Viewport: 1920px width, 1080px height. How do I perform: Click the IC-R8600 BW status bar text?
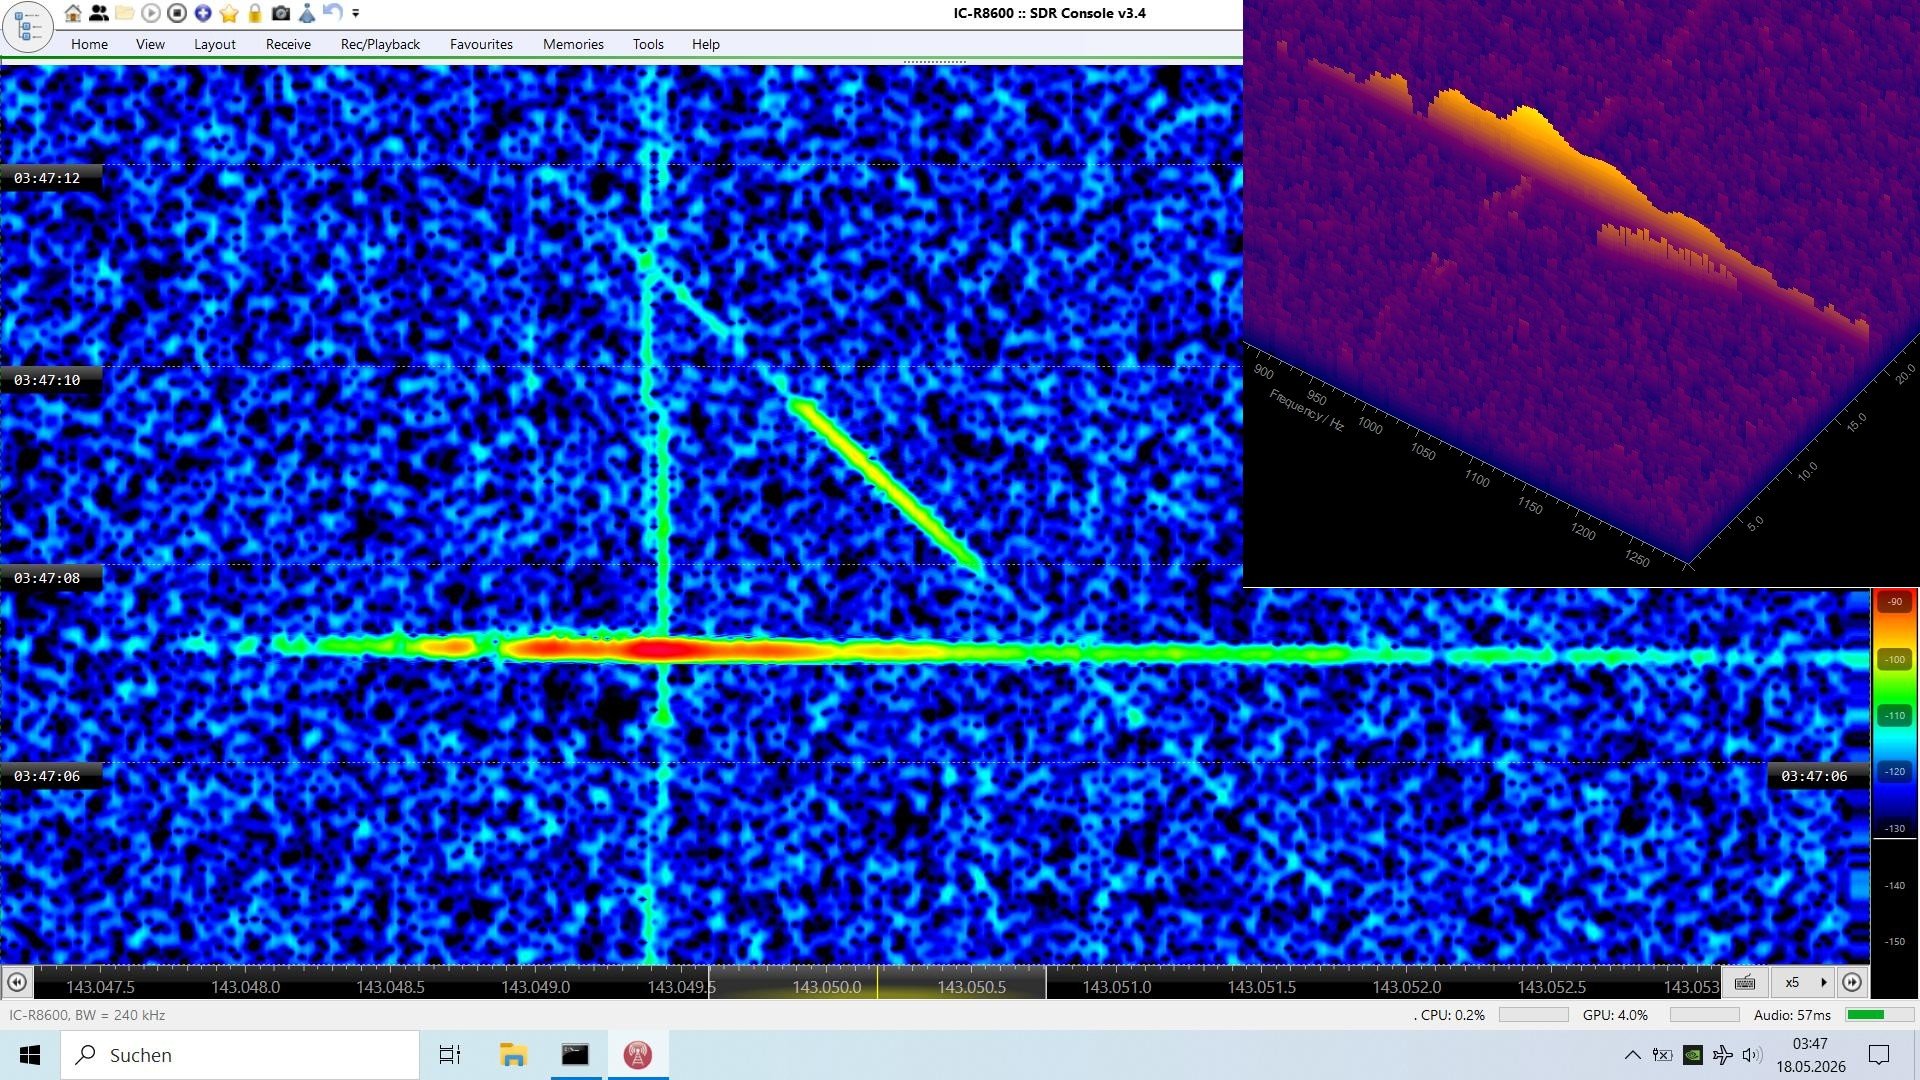pos(87,1015)
